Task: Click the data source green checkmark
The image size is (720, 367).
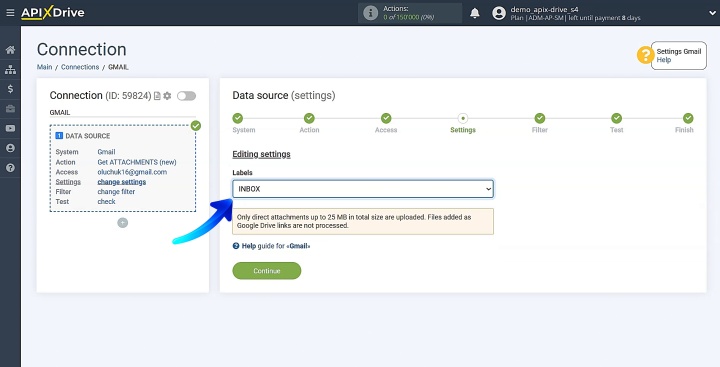Action: click(x=196, y=125)
